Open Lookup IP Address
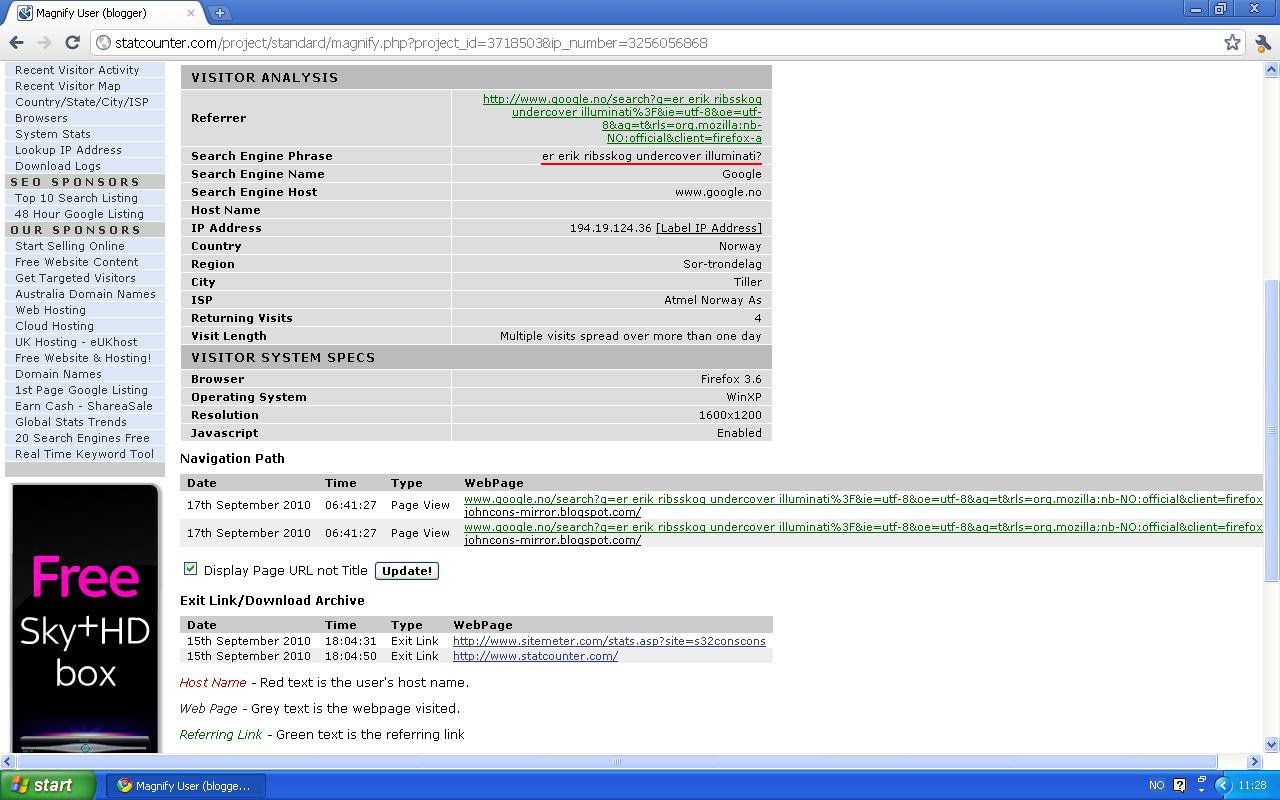This screenshot has height=800, width=1280. point(68,150)
